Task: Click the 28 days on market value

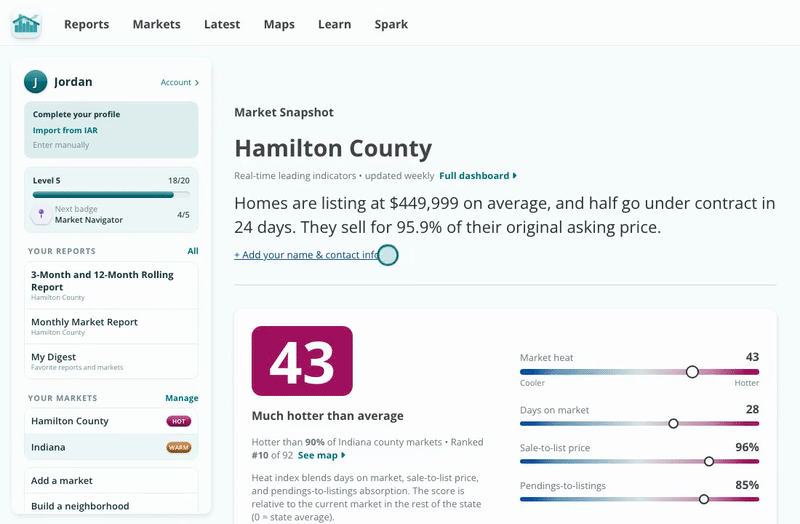Action: (x=752, y=410)
